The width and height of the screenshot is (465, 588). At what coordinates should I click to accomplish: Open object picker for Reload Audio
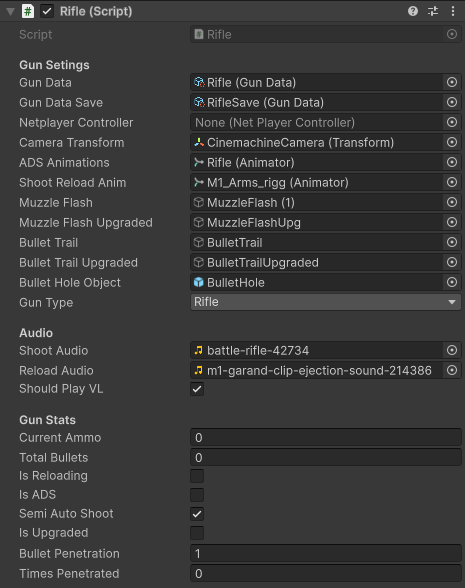[452, 370]
